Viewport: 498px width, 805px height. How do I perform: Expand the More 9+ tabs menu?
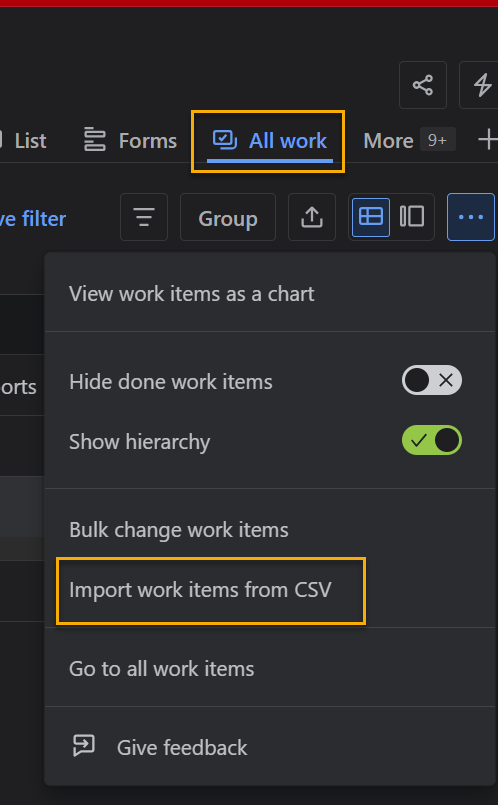[x=409, y=140]
